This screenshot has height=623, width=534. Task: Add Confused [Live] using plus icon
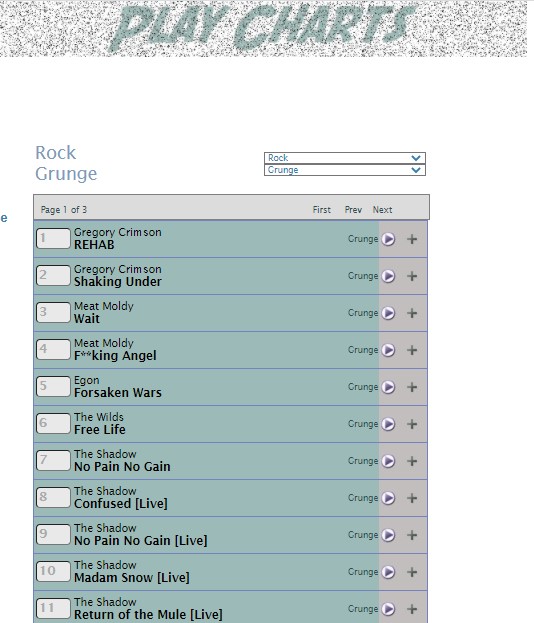412,498
